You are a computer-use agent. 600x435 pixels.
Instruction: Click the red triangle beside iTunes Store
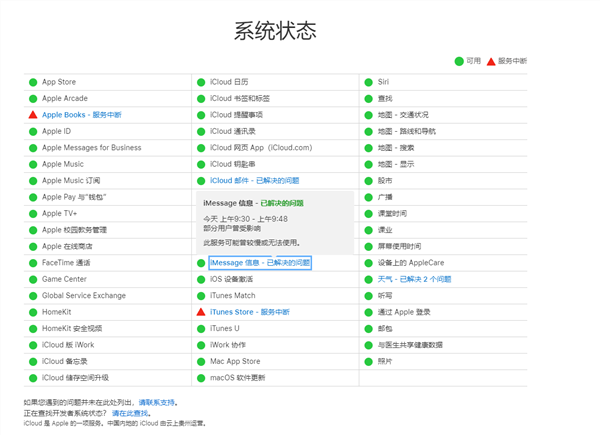click(x=201, y=312)
